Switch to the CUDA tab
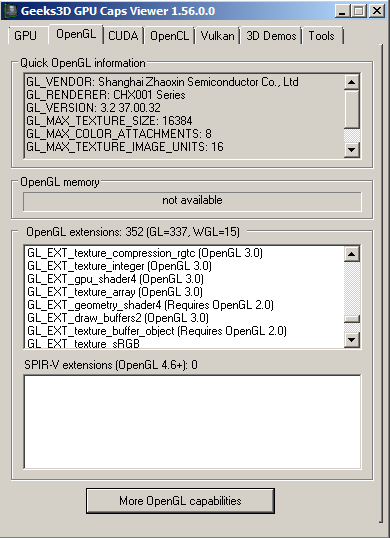 click(x=123, y=36)
